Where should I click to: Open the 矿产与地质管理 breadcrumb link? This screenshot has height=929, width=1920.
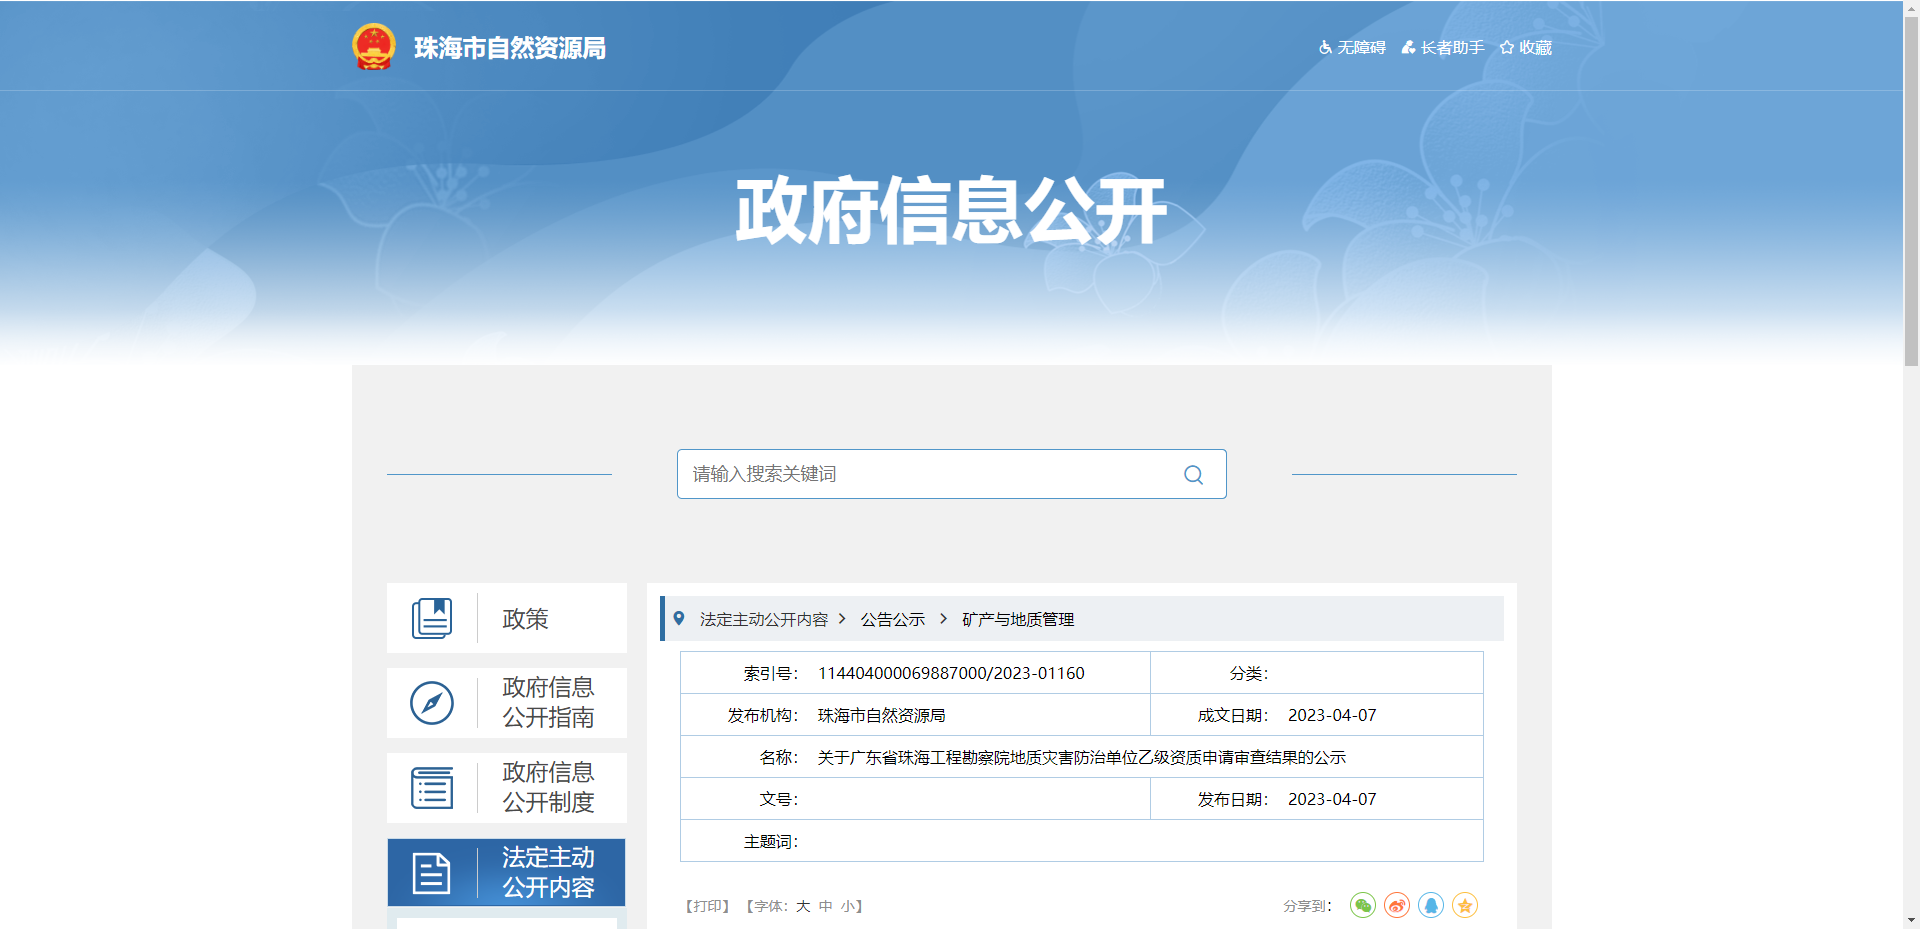click(x=1018, y=619)
